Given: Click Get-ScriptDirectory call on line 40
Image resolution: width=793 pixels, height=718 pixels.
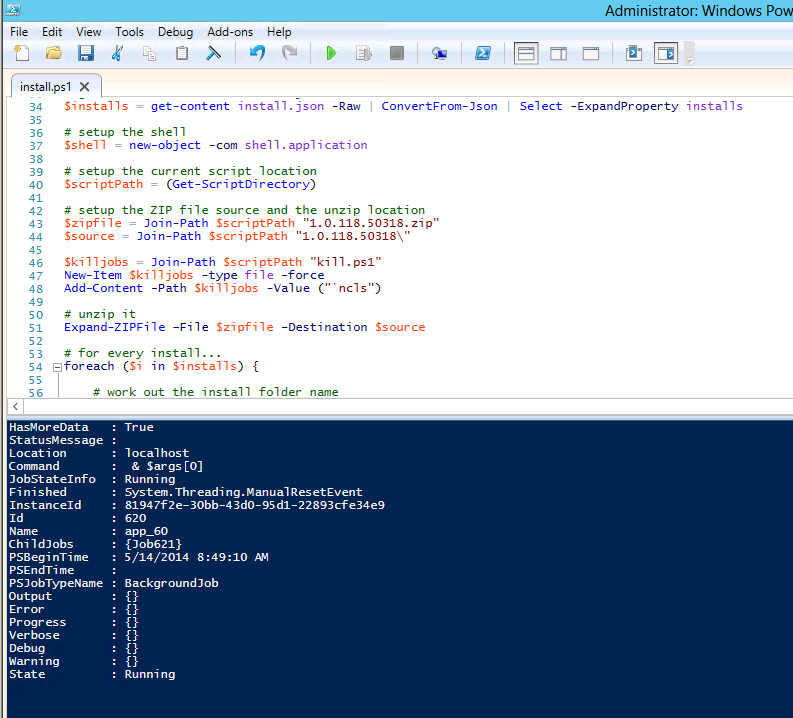Looking at the screenshot, I should (x=241, y=184).
